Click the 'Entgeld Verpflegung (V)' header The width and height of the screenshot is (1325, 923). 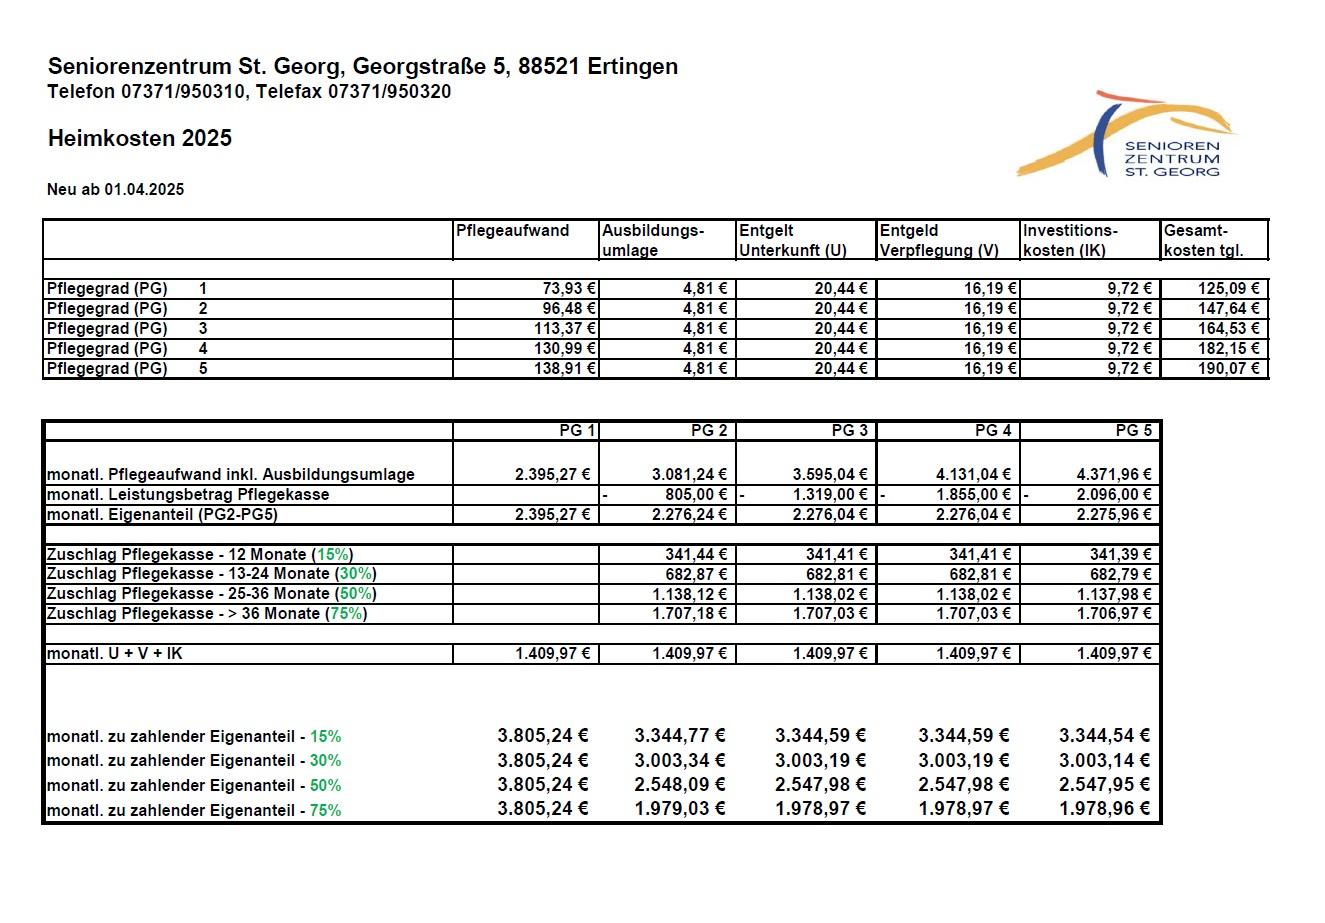tap(939, 240)
